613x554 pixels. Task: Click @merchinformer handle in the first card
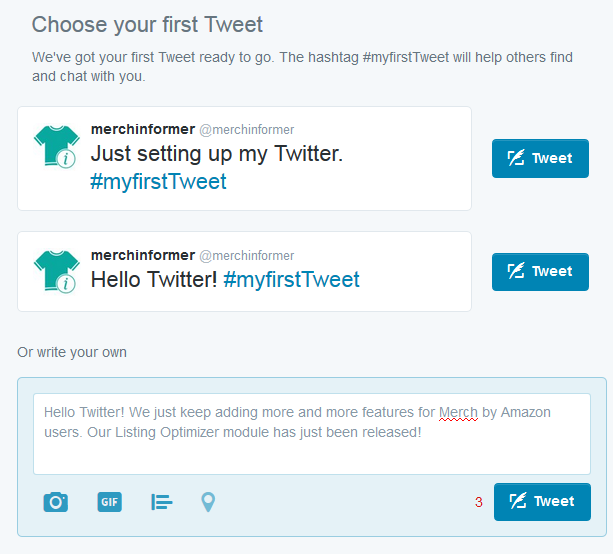pos(247,130)
